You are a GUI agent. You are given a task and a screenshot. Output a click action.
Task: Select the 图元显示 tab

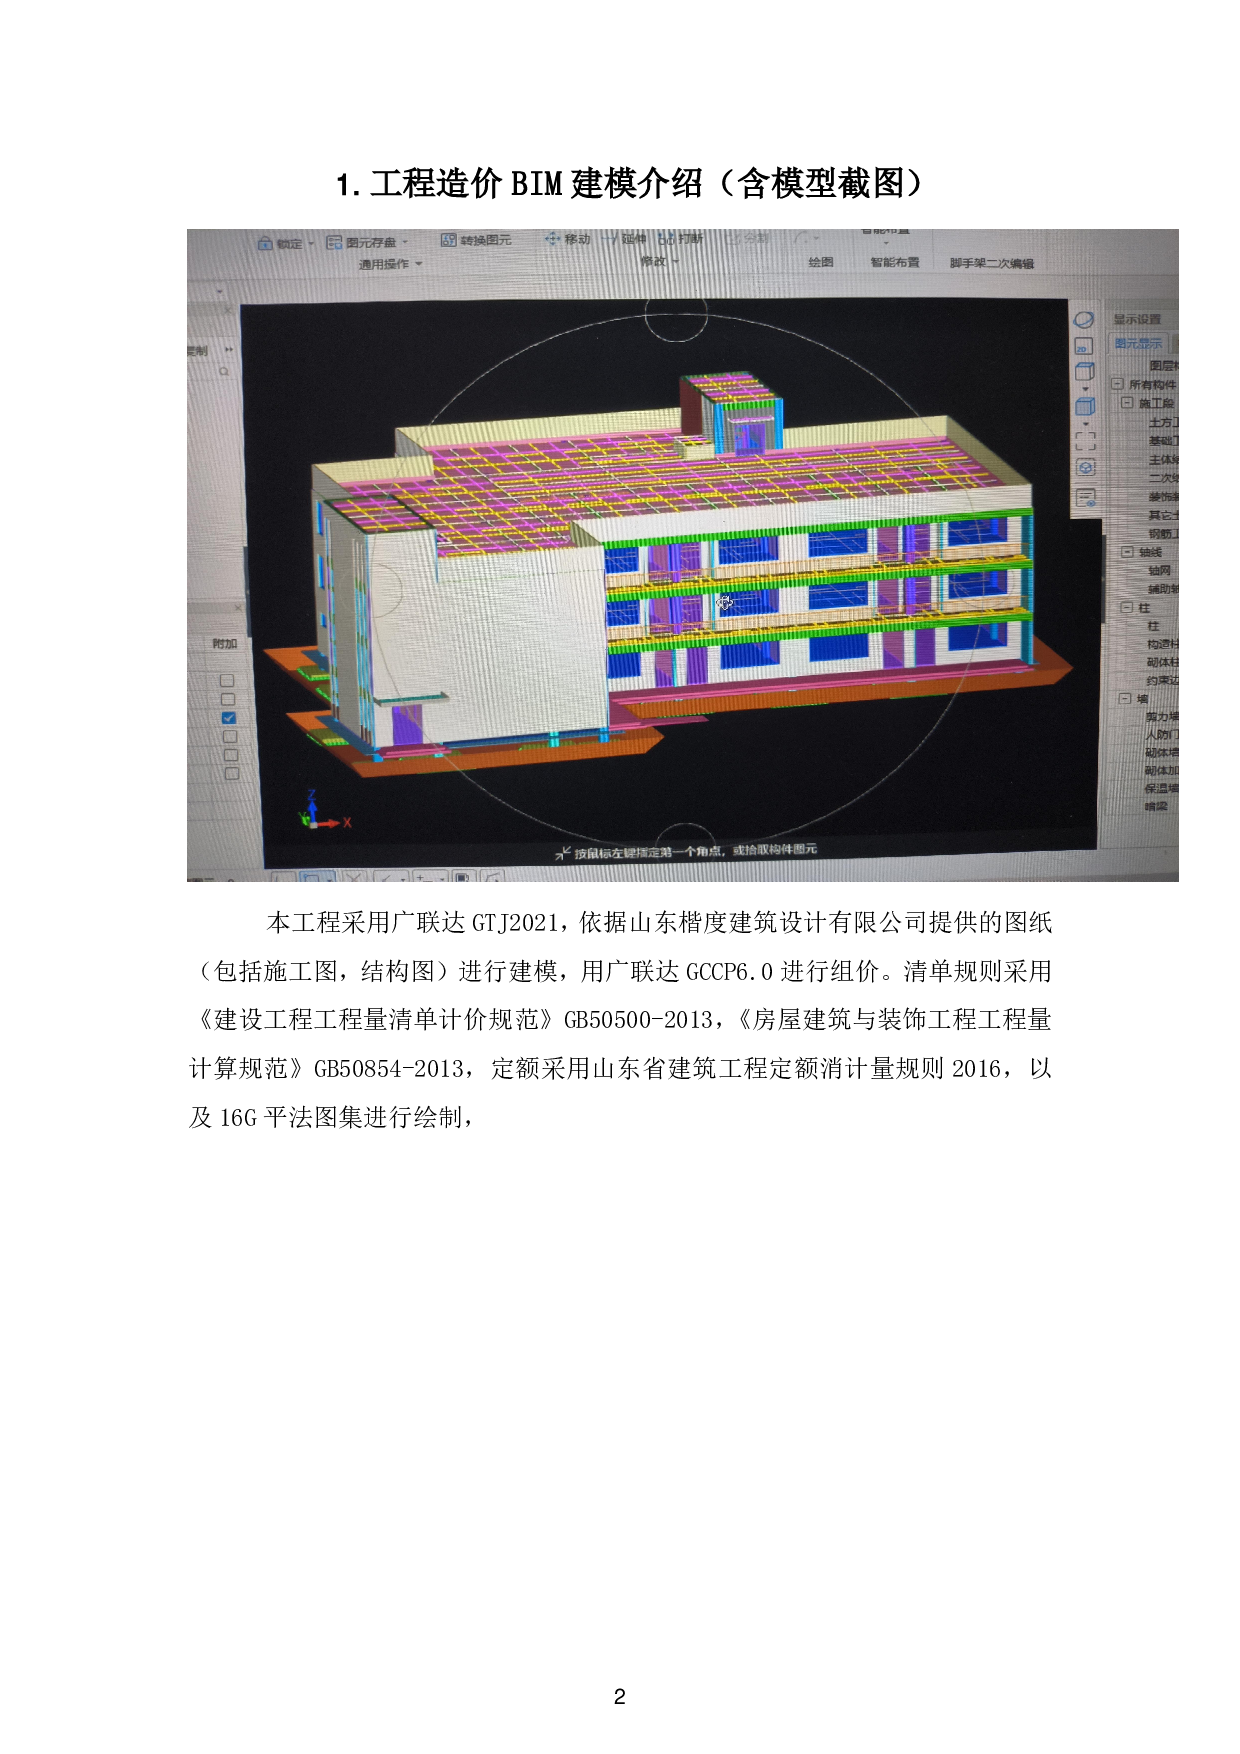pos(1138,343)
